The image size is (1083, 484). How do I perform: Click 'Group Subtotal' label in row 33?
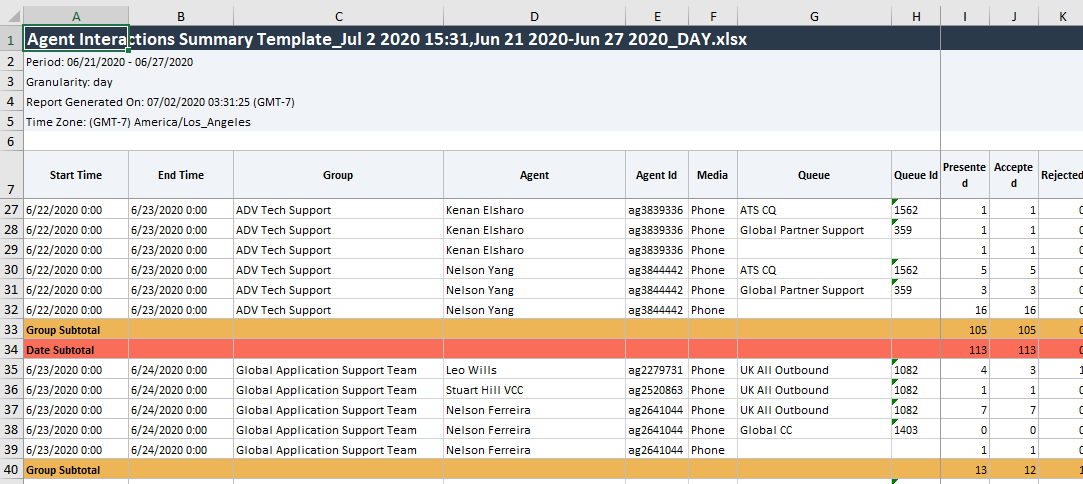pyautogui.click(x=76, y=329)
